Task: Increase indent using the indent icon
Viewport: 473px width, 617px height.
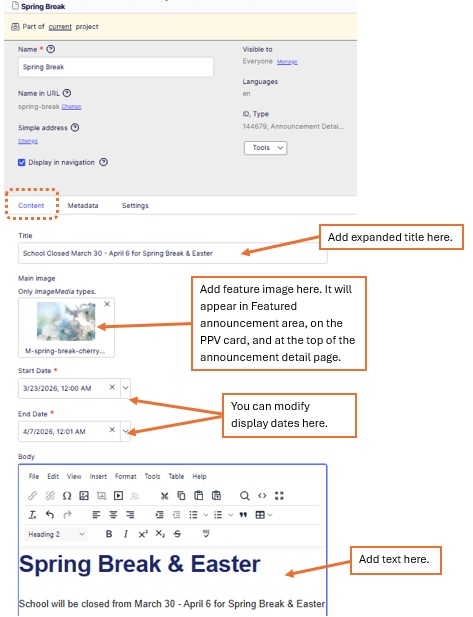Action: (159, 515)
